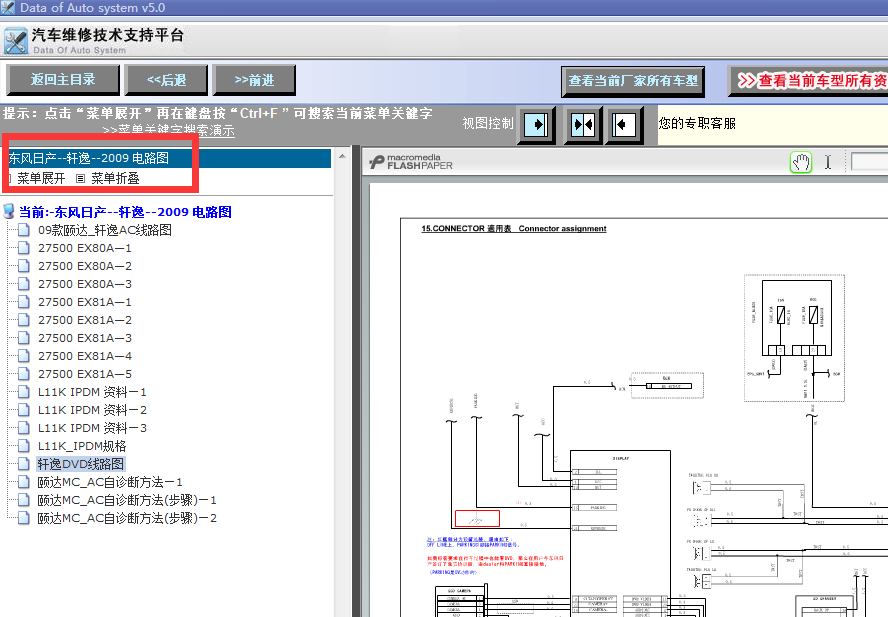Open 27500 EX81A—4 document
This screenshot has width=888, height=617.
(85, 356)
